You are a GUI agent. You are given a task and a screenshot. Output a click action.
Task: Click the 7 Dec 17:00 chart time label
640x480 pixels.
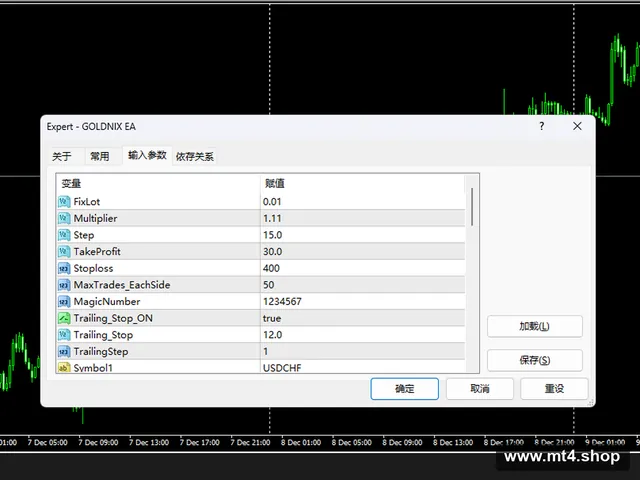(200, 442)
